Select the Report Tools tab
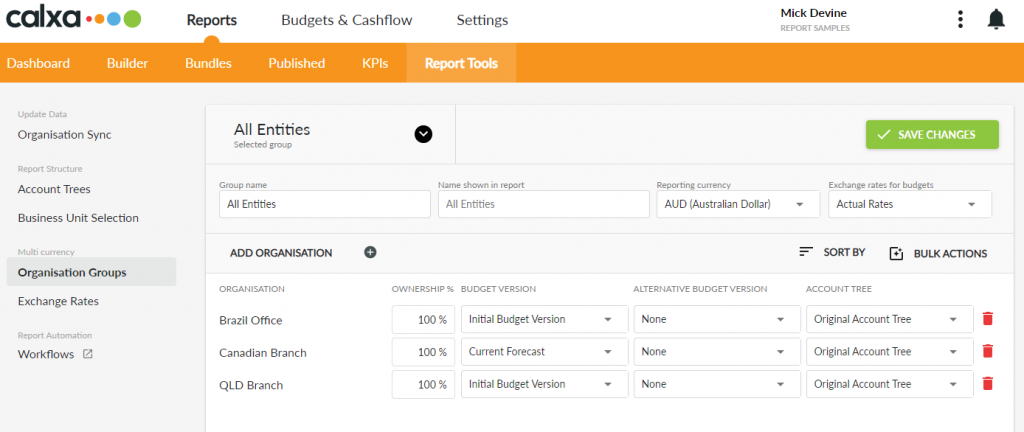1024x432 pixels. tap(461, 63)
